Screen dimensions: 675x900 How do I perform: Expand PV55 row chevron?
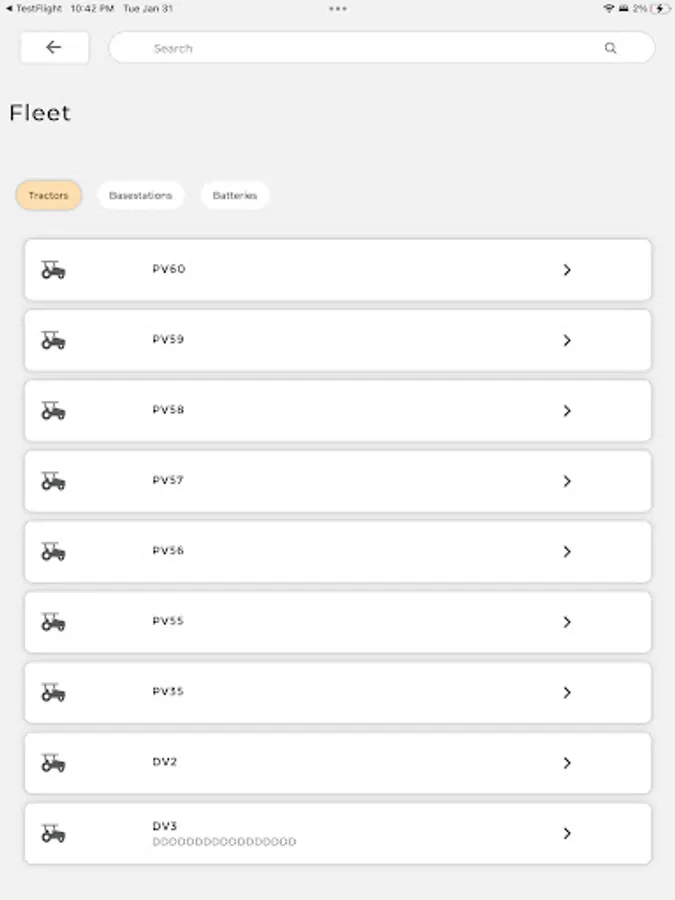[x=567, y=622]
